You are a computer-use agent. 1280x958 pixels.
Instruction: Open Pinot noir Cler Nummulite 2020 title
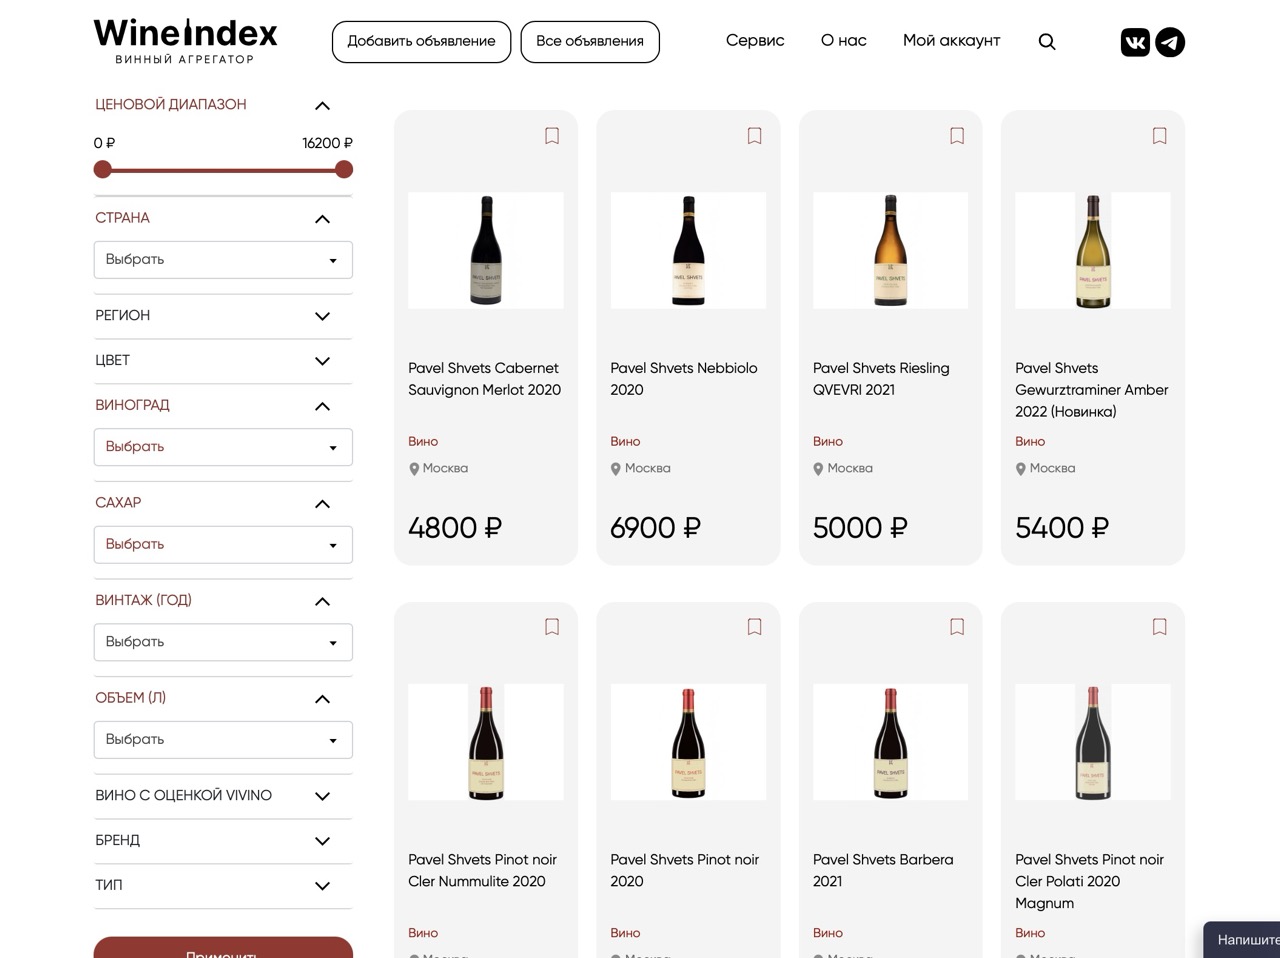click(482, 870)
